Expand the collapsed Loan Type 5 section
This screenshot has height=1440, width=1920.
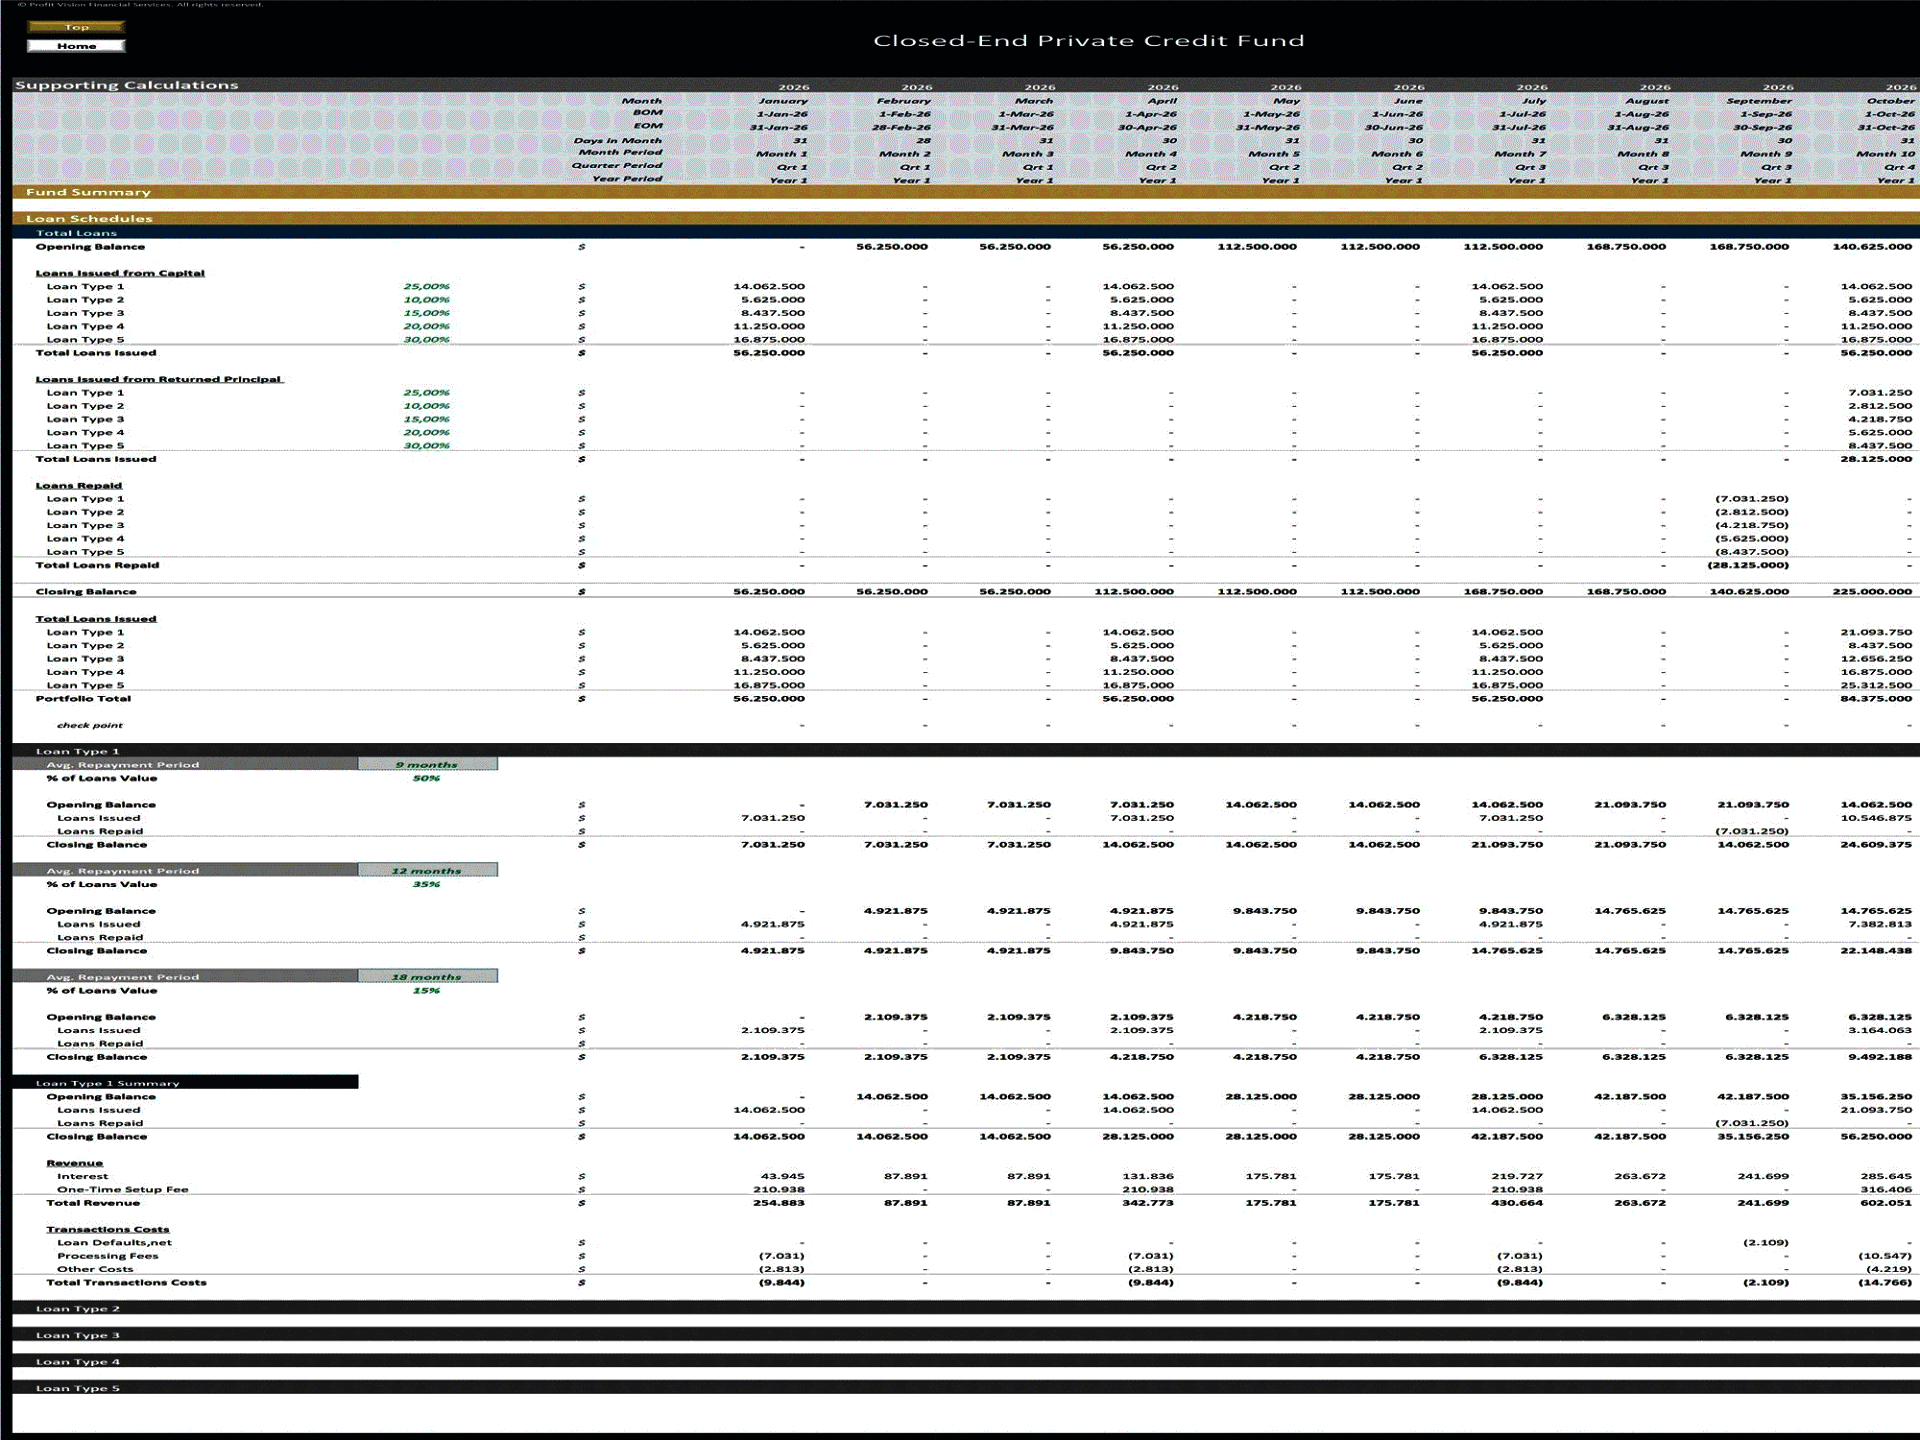77,1387
